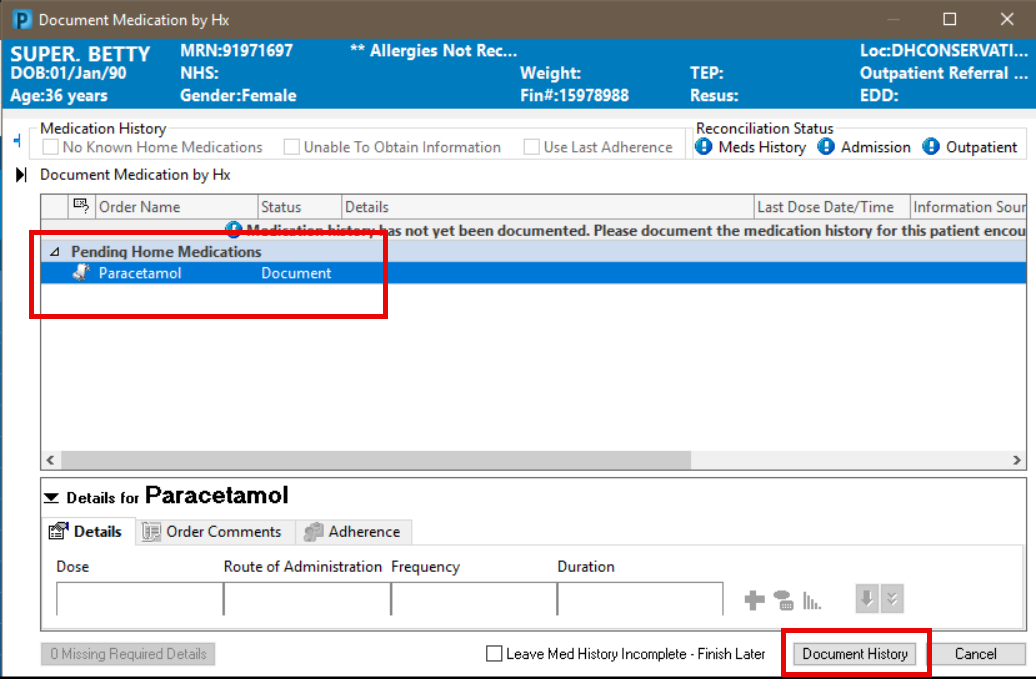Toggle the Document Medication by Hx arrow

[x=22, y=175]
